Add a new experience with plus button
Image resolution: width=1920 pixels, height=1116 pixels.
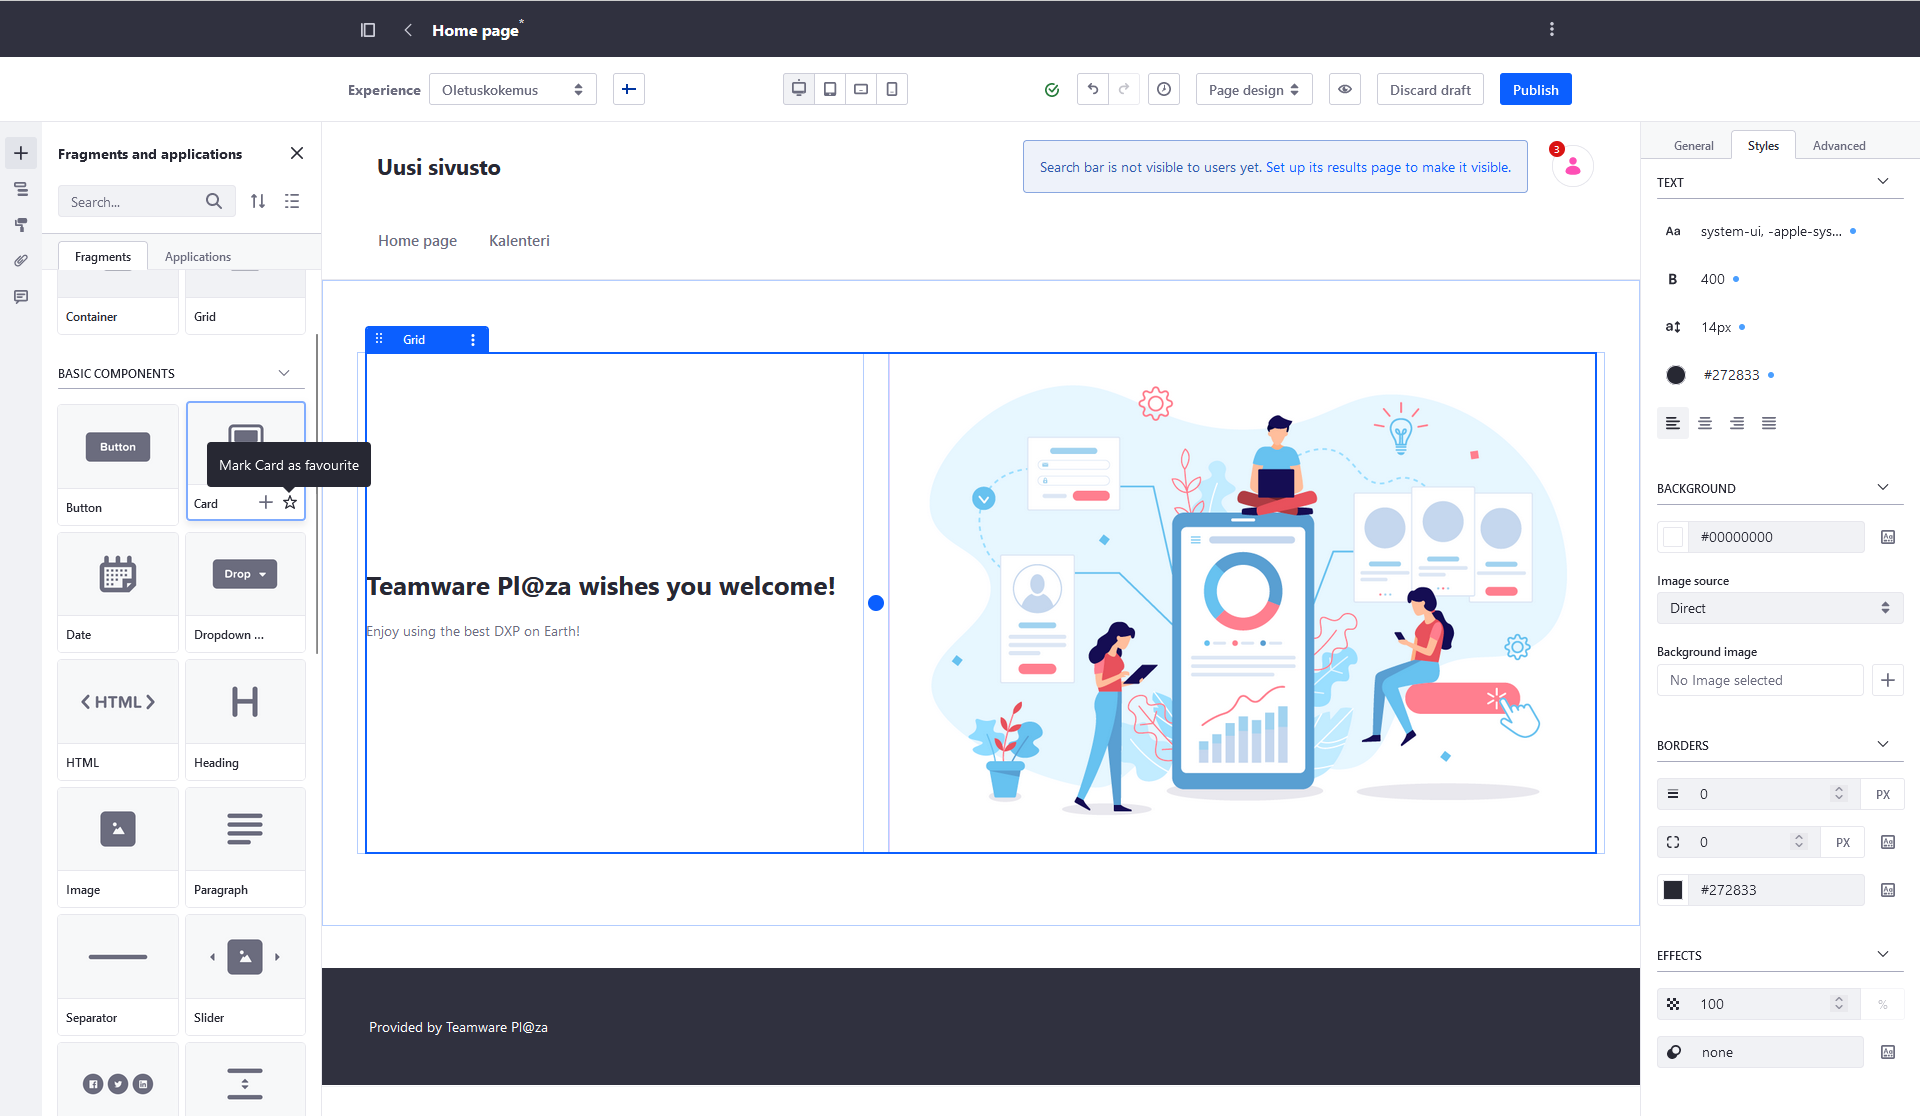coord(628,89)
